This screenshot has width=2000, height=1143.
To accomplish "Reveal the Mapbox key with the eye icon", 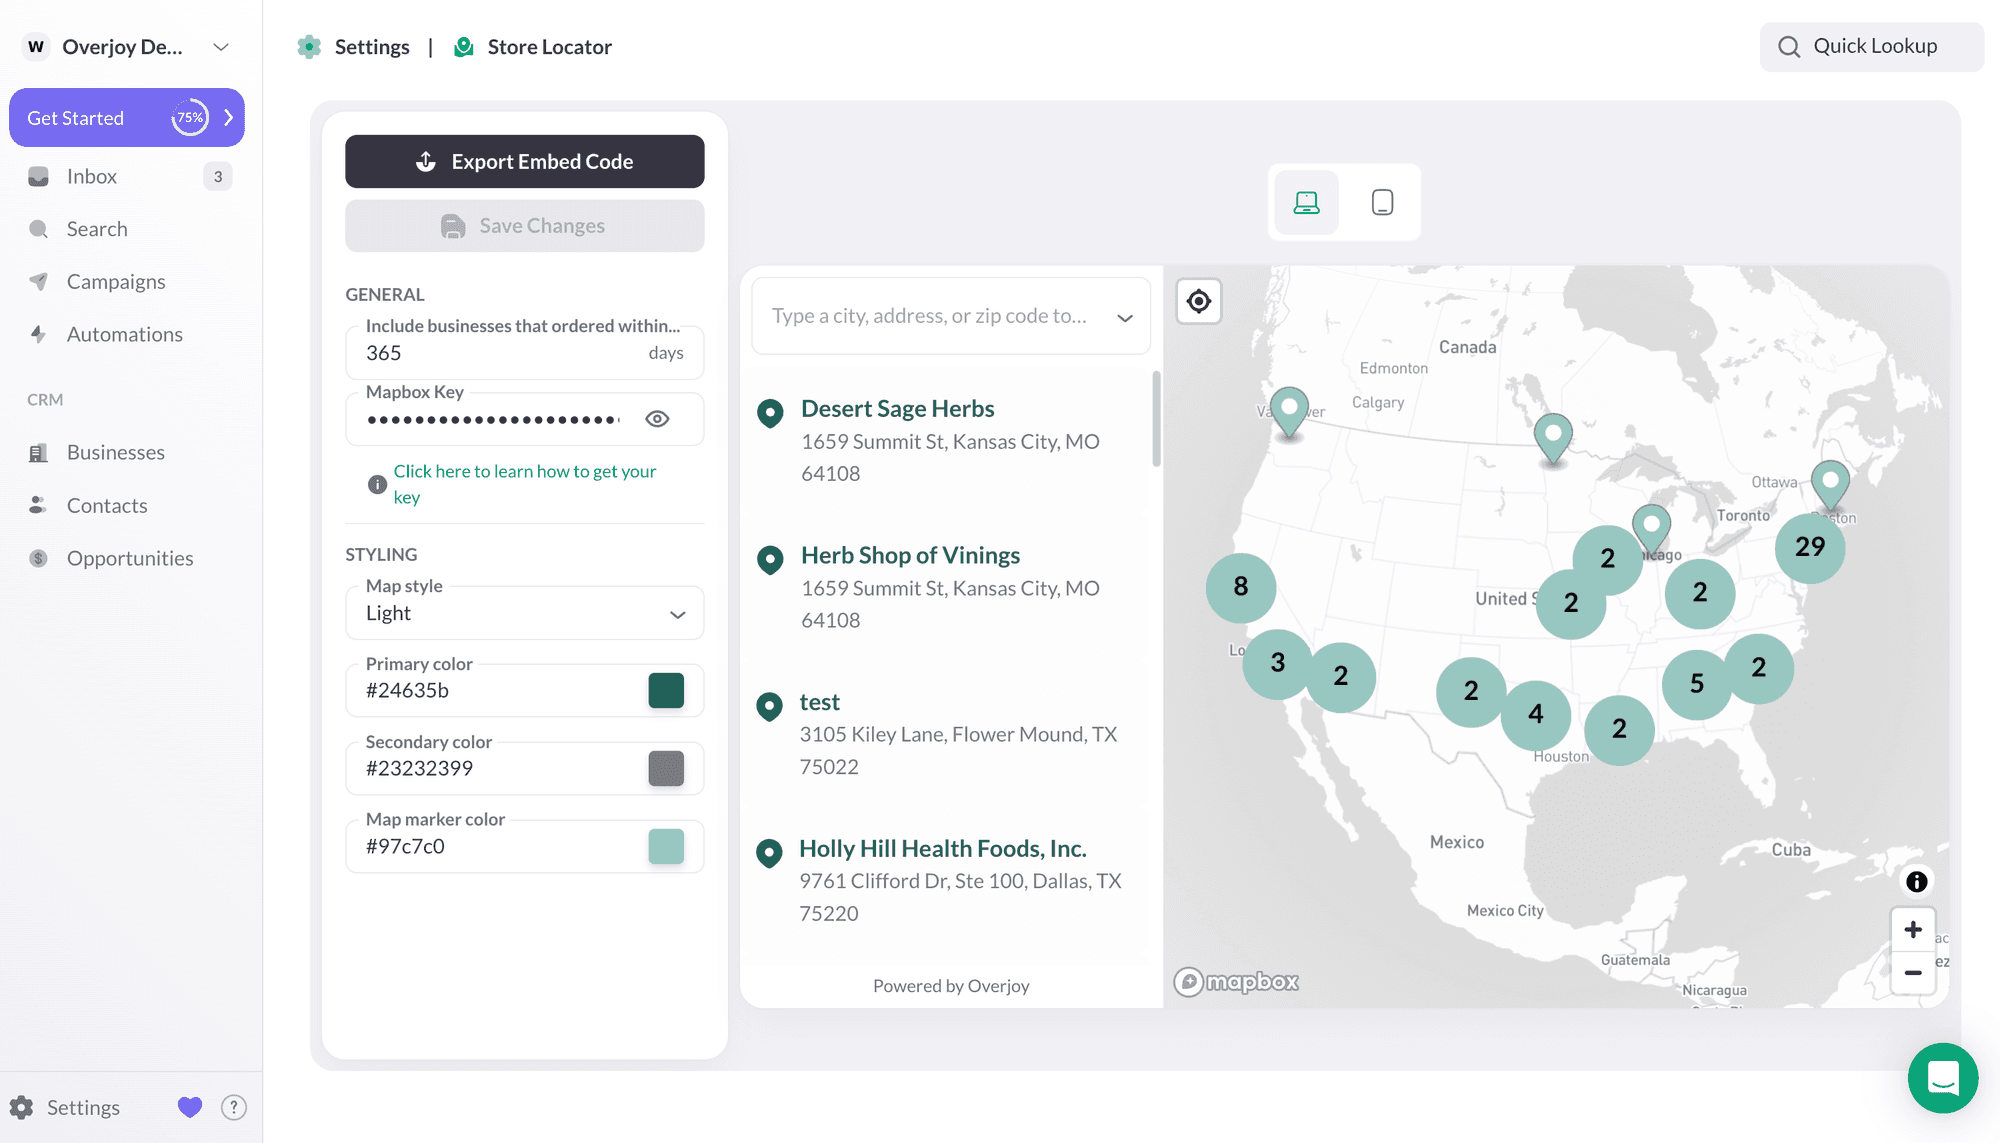I will click(657, 419).
